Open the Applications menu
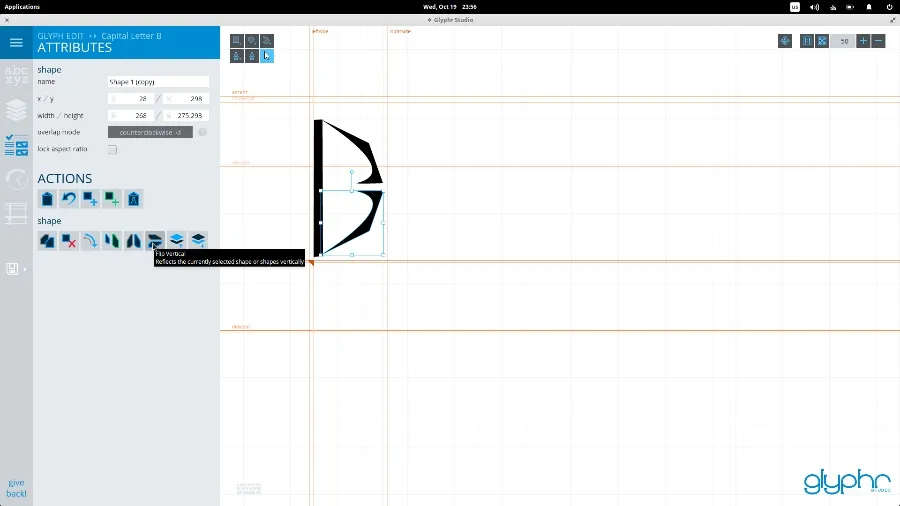 23,6
